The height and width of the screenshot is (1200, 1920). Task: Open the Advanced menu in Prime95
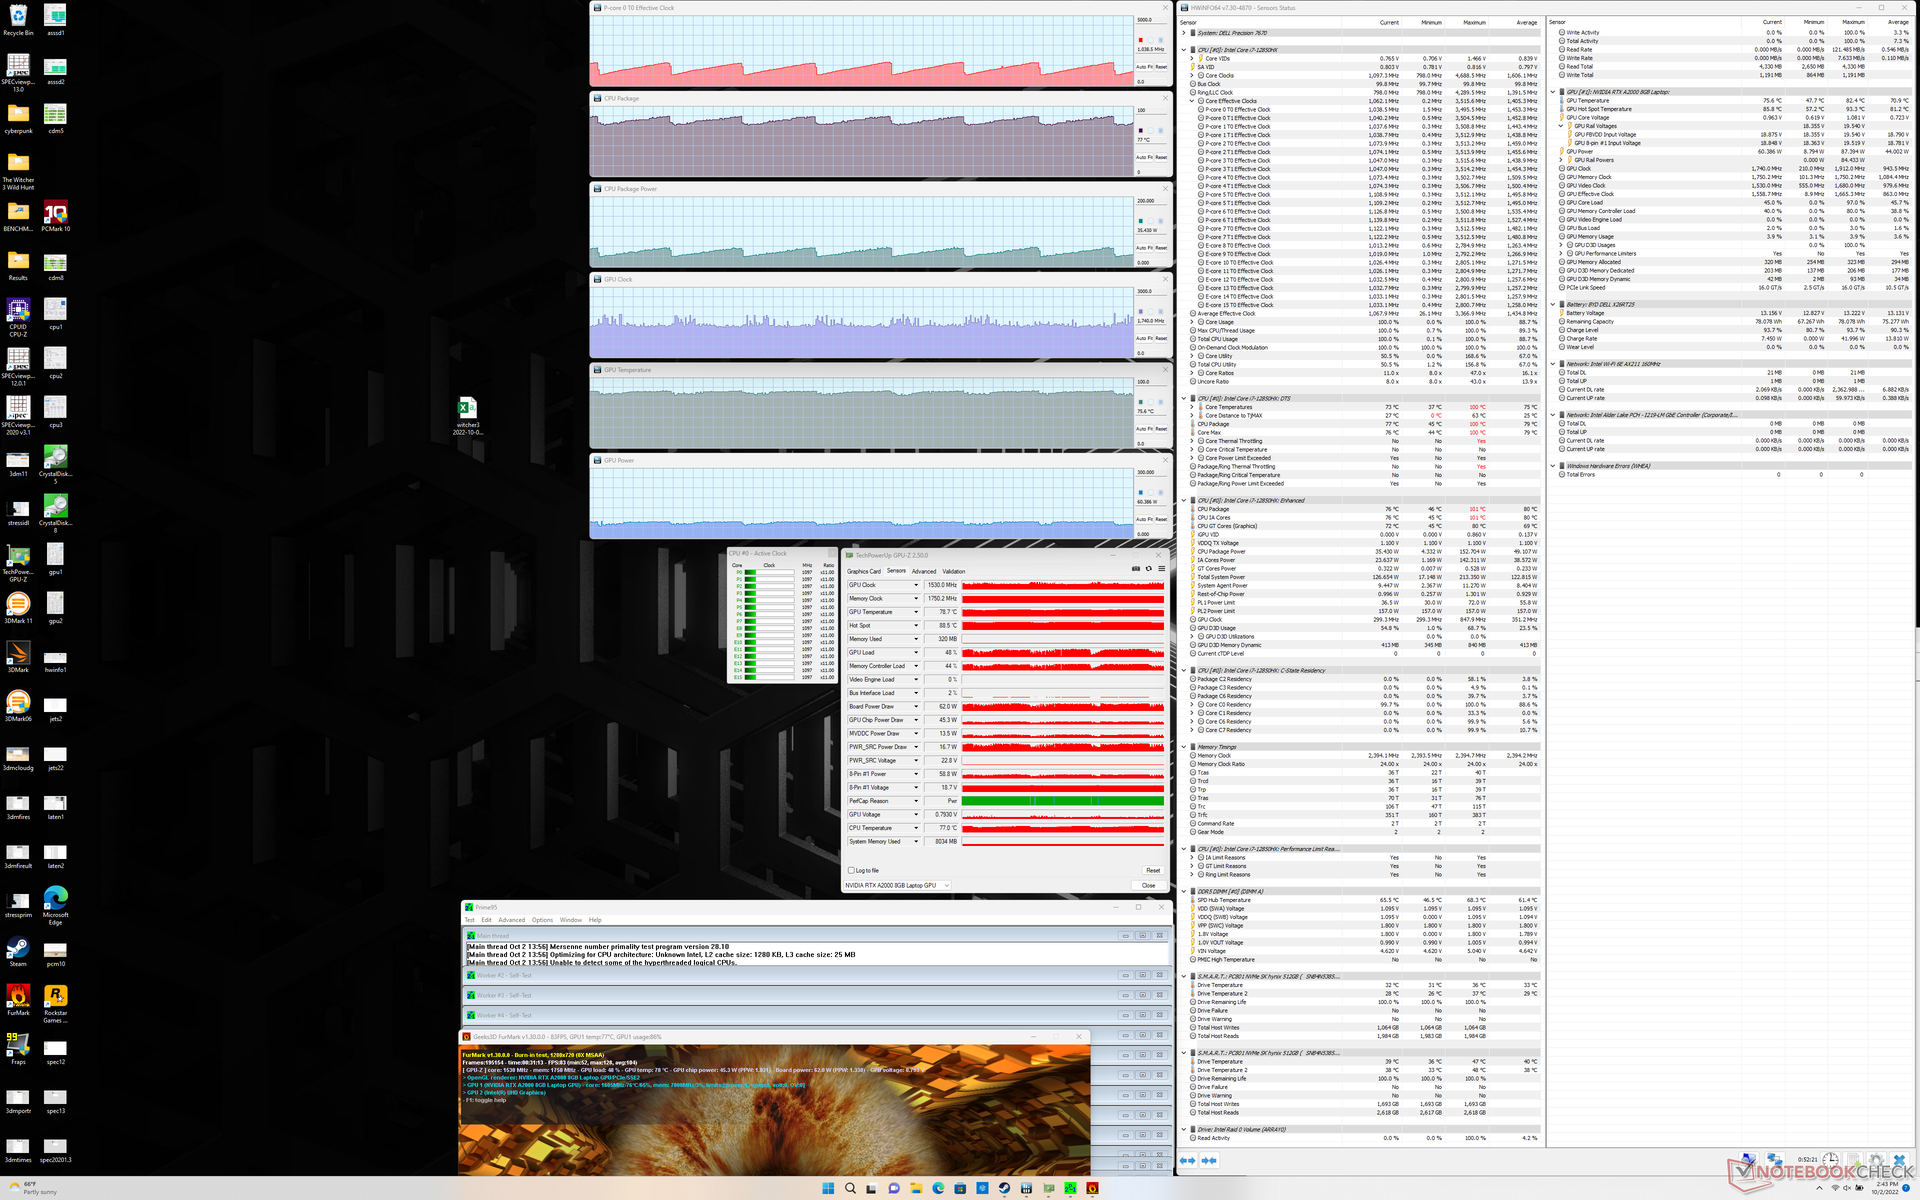coord(511,920)
